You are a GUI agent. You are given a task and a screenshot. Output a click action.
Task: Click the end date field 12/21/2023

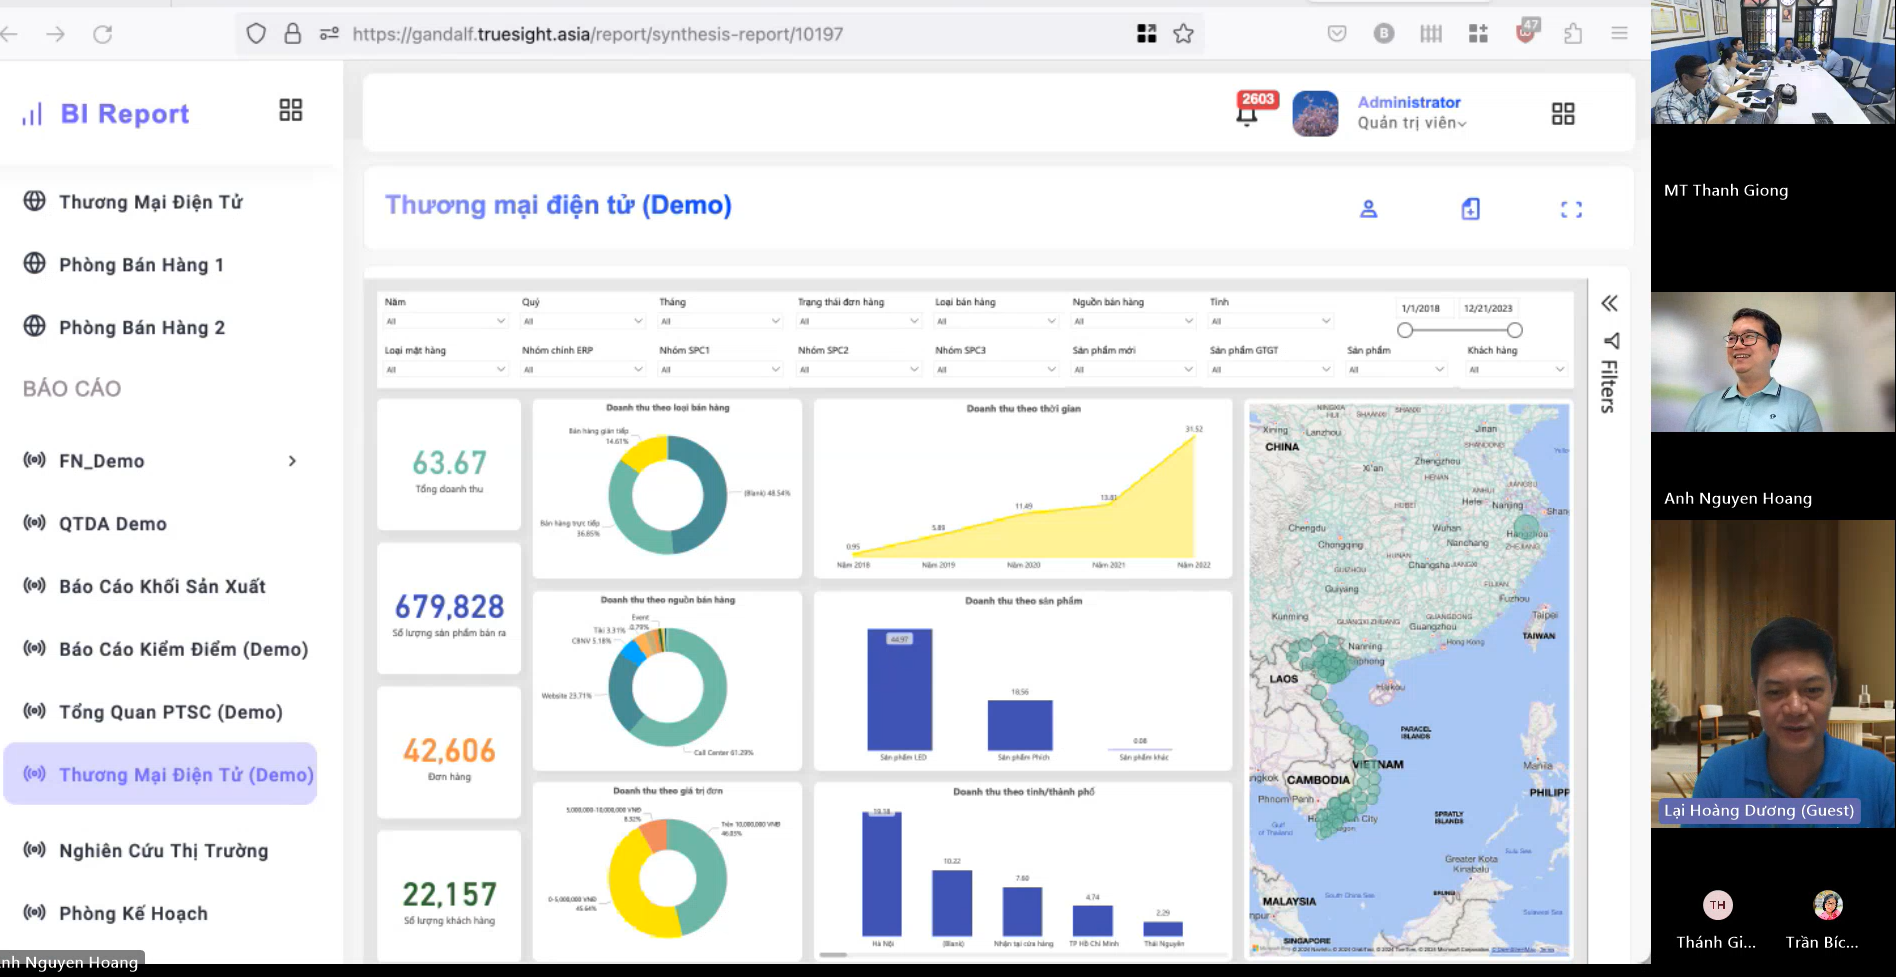(x=1488, y=308)
